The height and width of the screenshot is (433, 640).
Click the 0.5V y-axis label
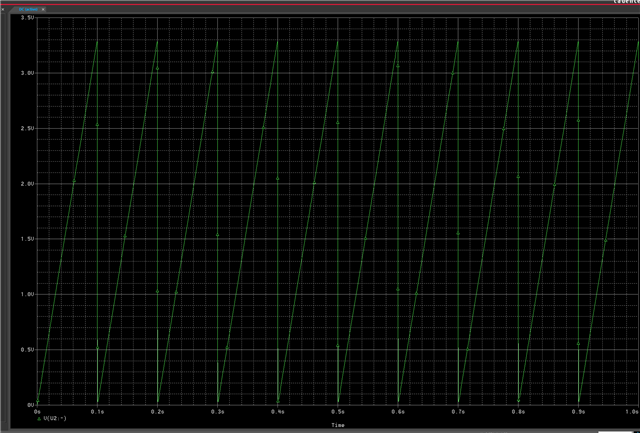coord(27,350)
